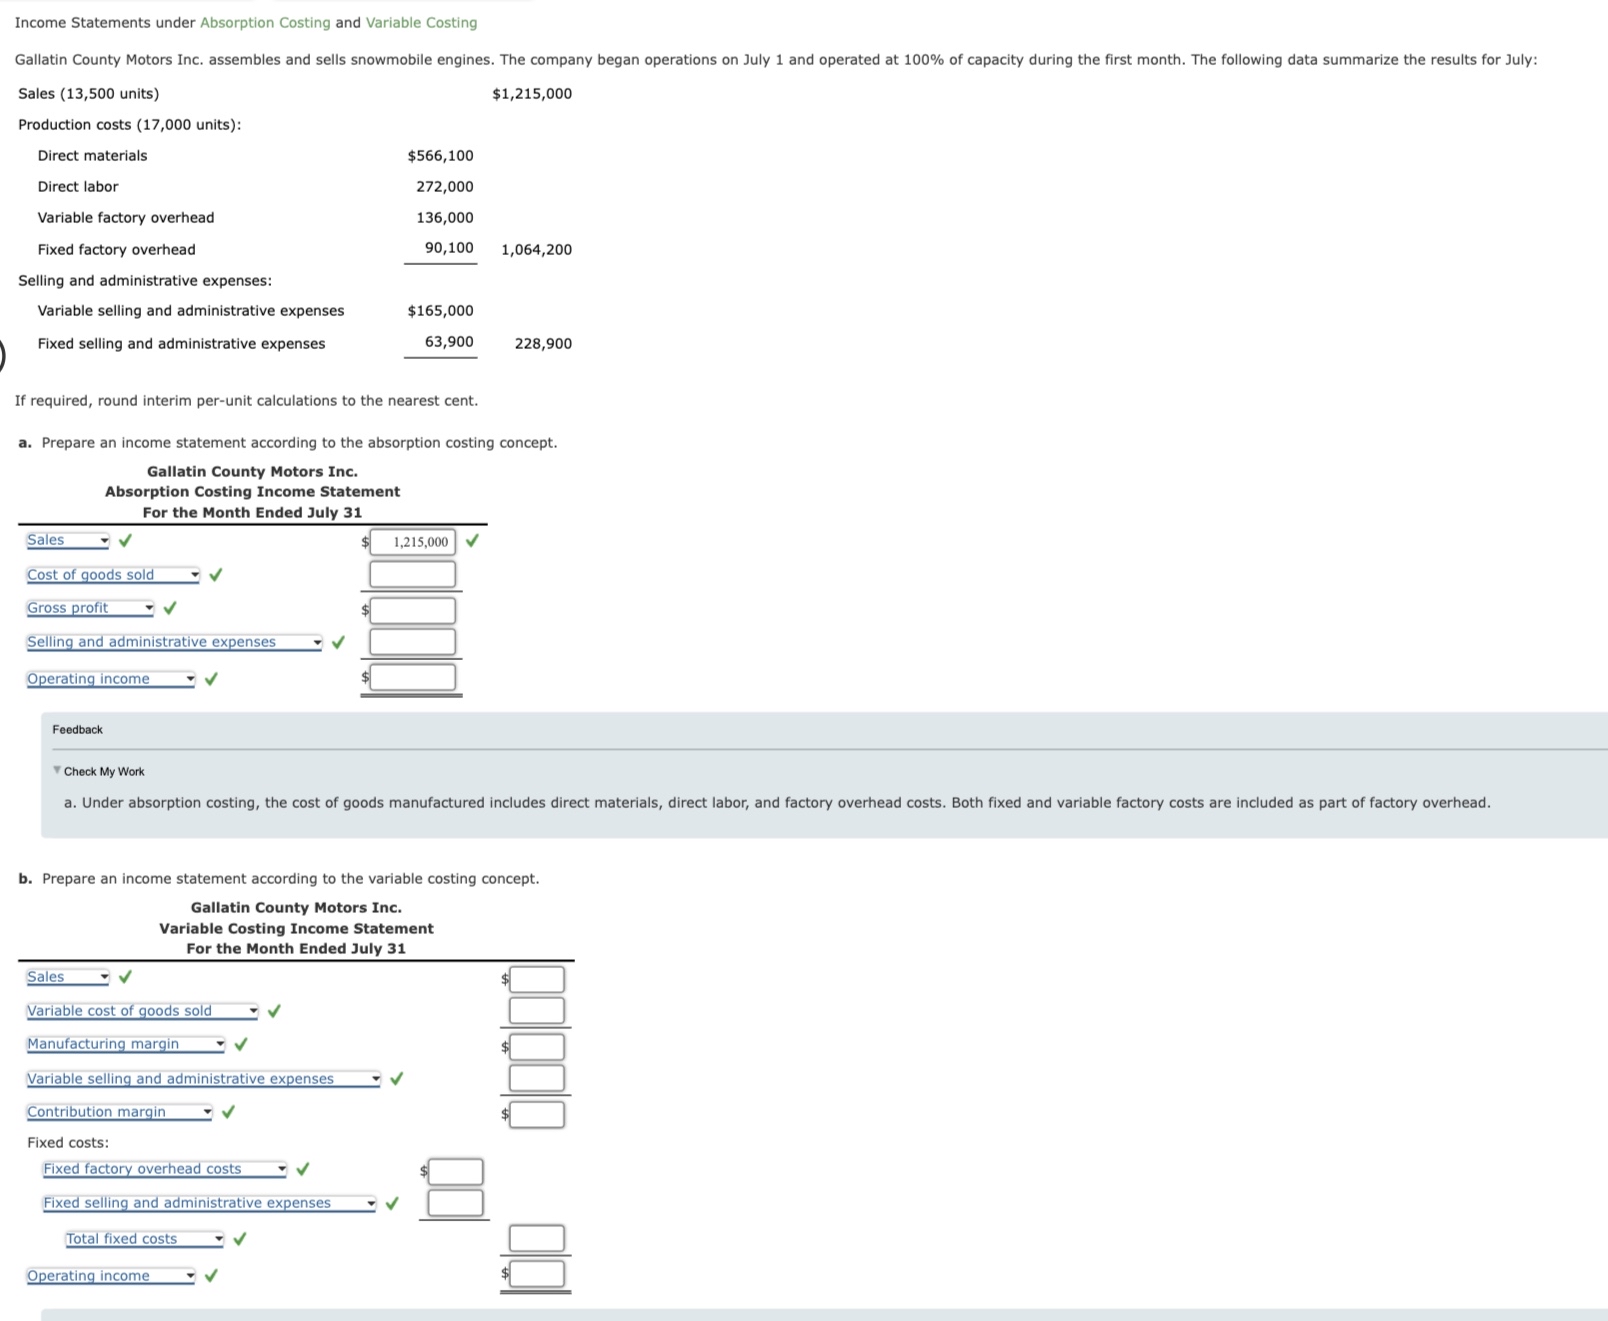This screenshot has width=1608, height=1321.
Task: Click the '228,900' selling expense total
Action: pyautogui.click(x=544, y=344)
